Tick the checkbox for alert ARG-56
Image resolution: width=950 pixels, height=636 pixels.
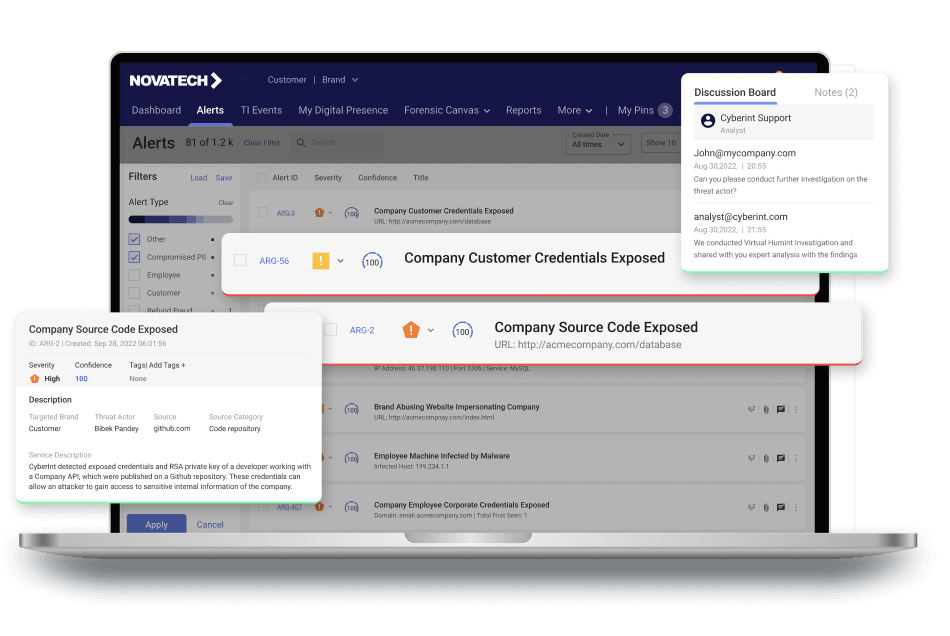[x=240, y=261]
